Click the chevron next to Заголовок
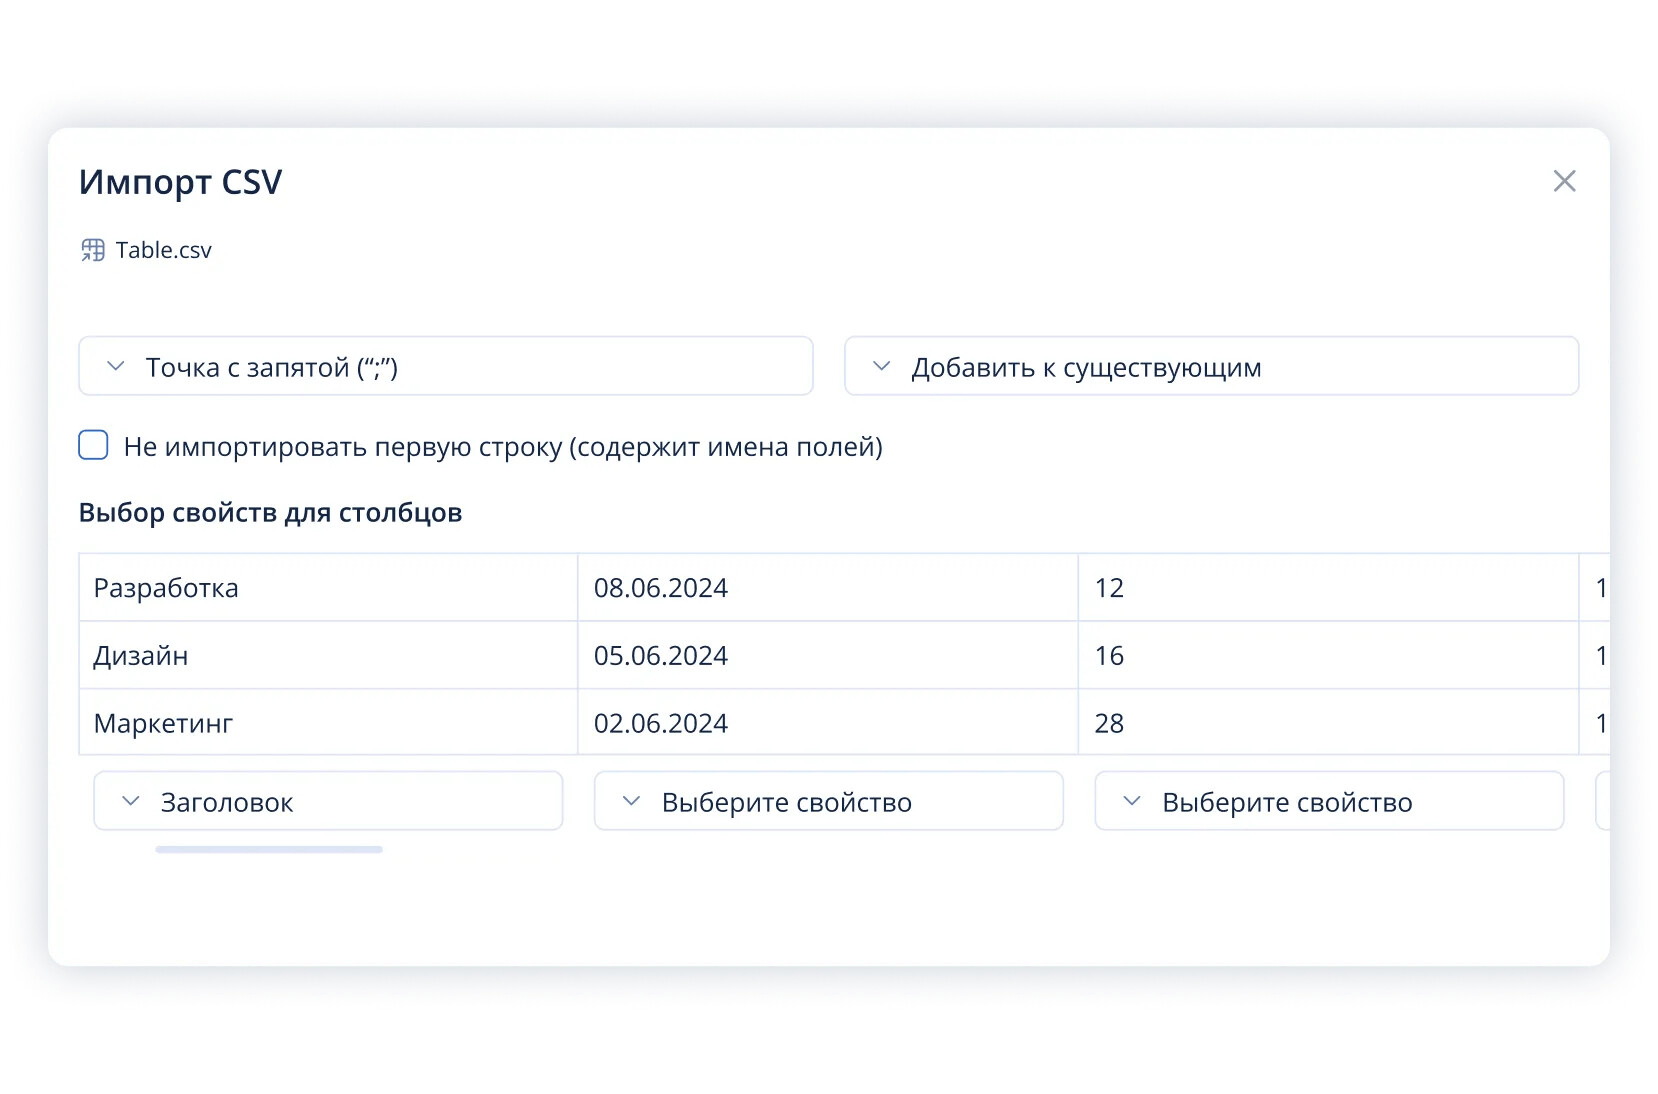1658x1094 pixels. point(131,801)
